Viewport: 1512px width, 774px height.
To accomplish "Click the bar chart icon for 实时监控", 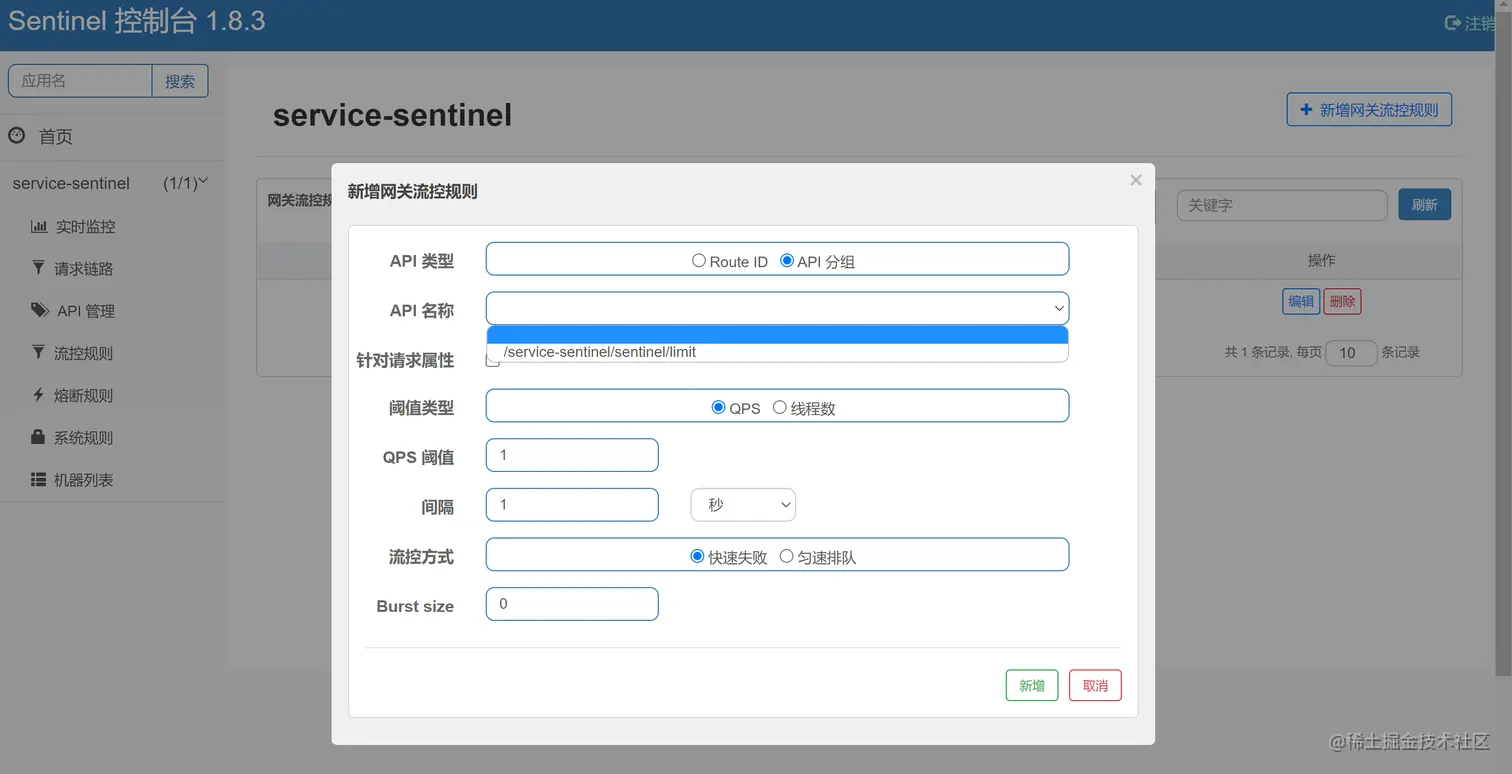I will tap(39, 226).
